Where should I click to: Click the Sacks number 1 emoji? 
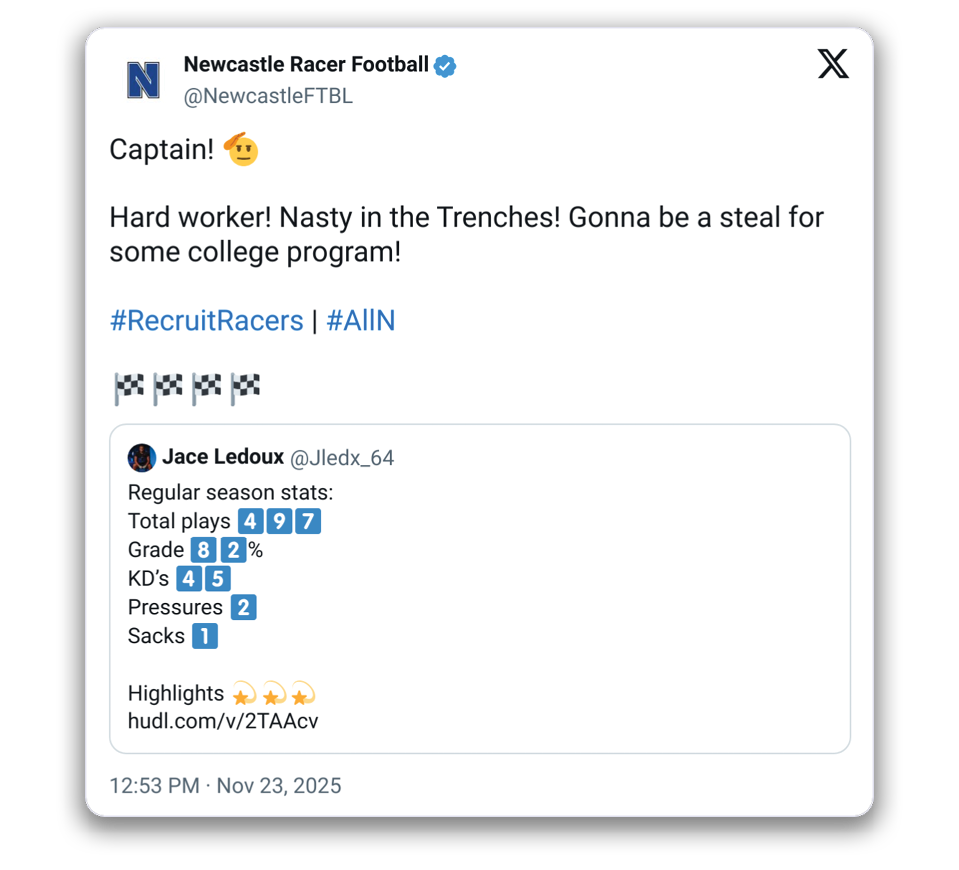click(x=204, y=636)
